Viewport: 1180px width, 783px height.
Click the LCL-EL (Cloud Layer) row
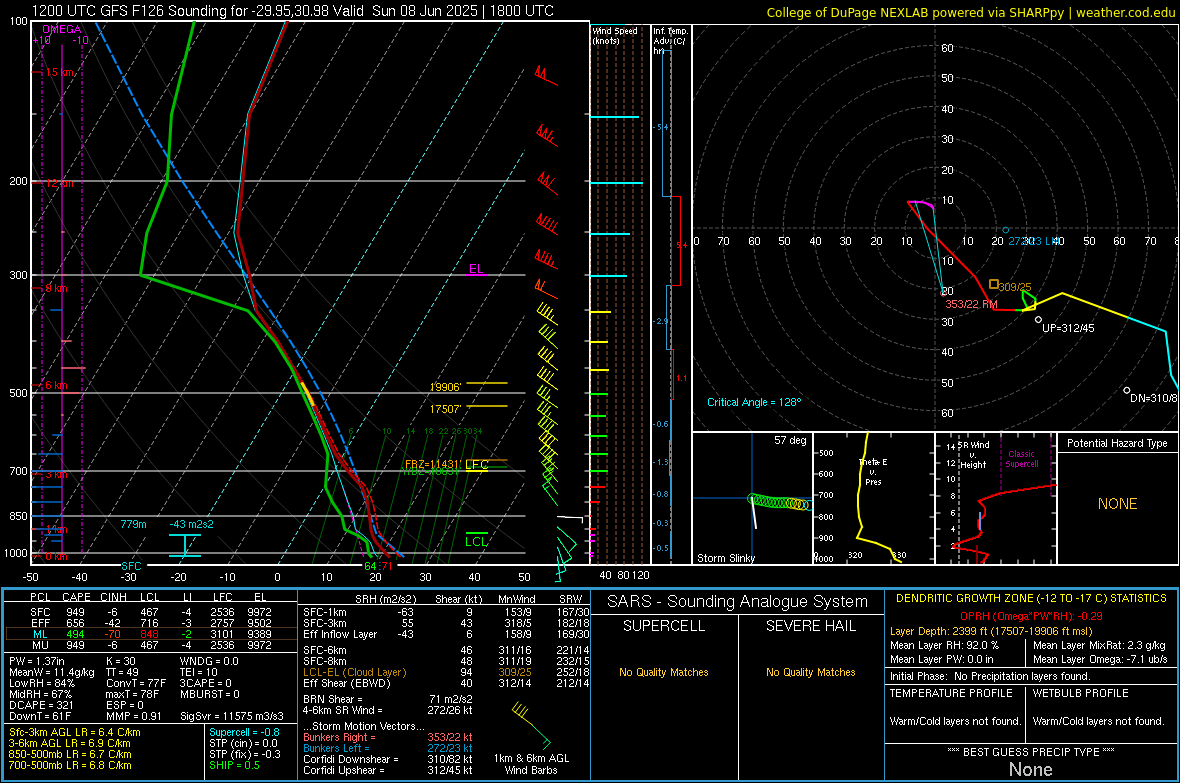(x=446, y=672)
